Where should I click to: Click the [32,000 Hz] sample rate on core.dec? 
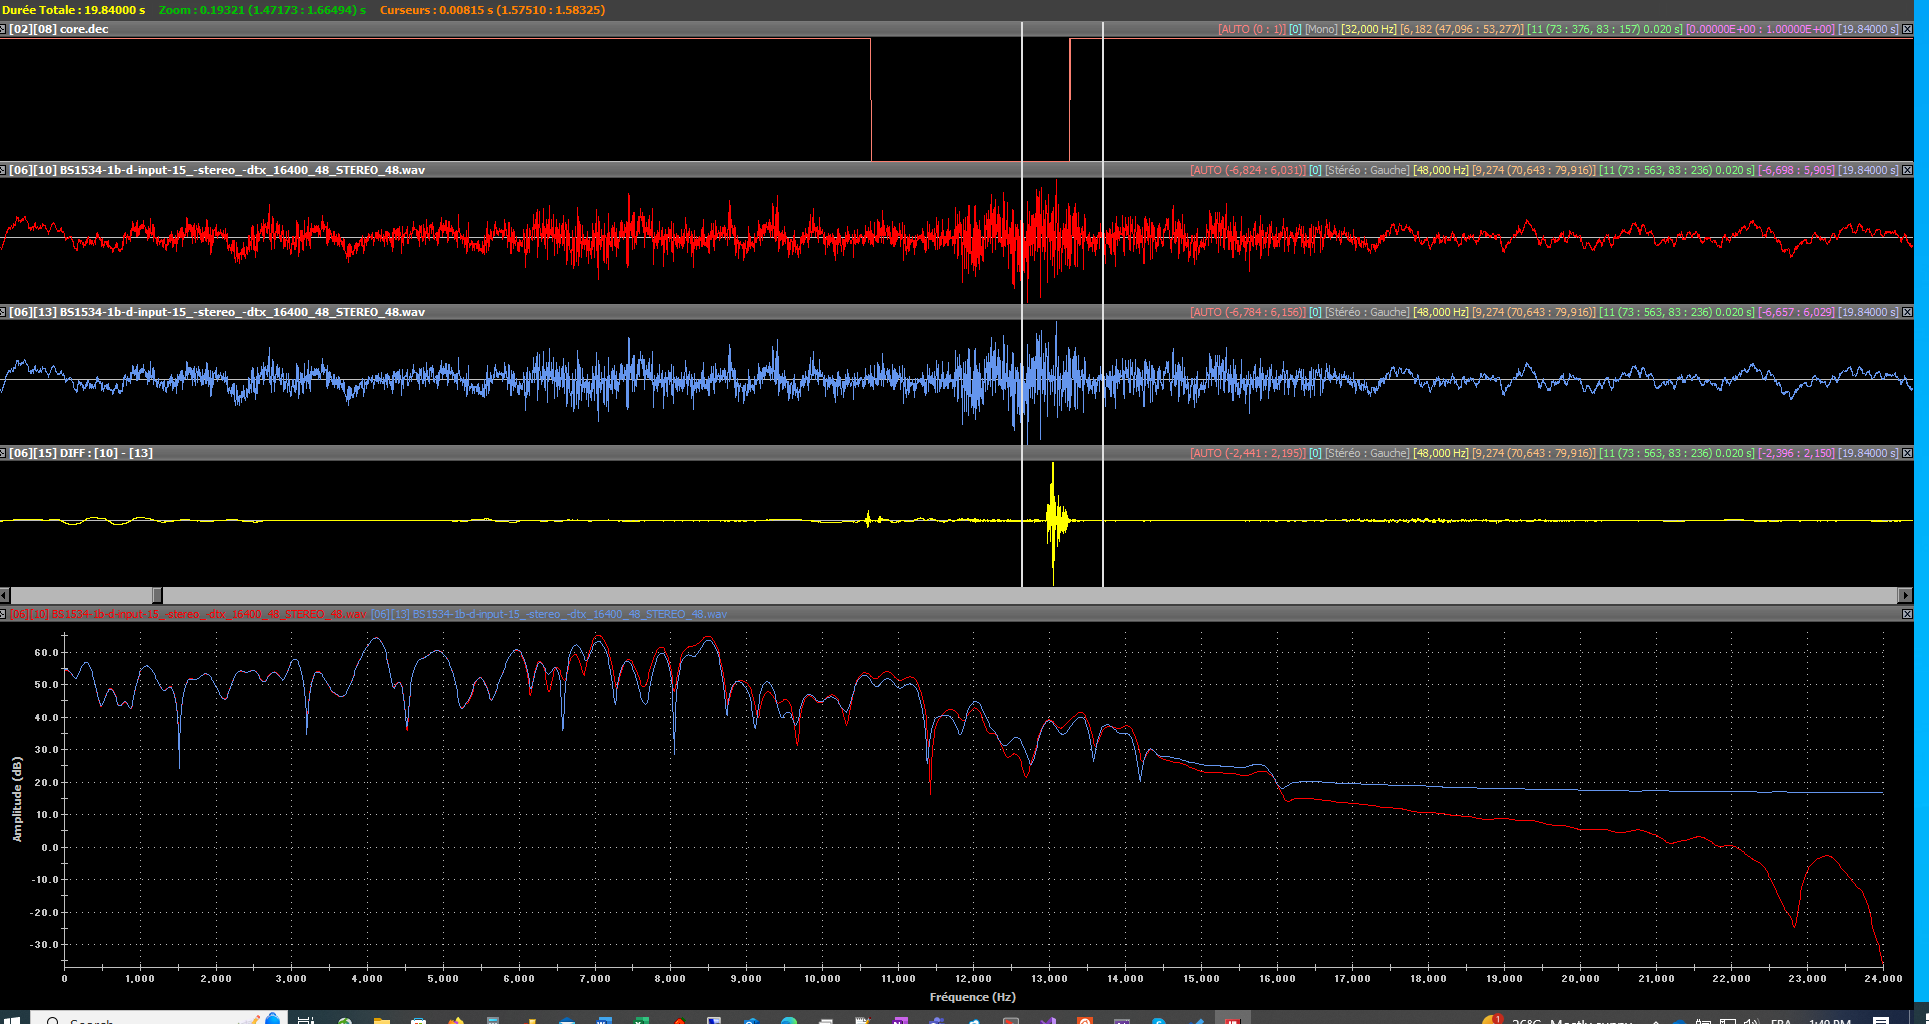coord(1369,29)
